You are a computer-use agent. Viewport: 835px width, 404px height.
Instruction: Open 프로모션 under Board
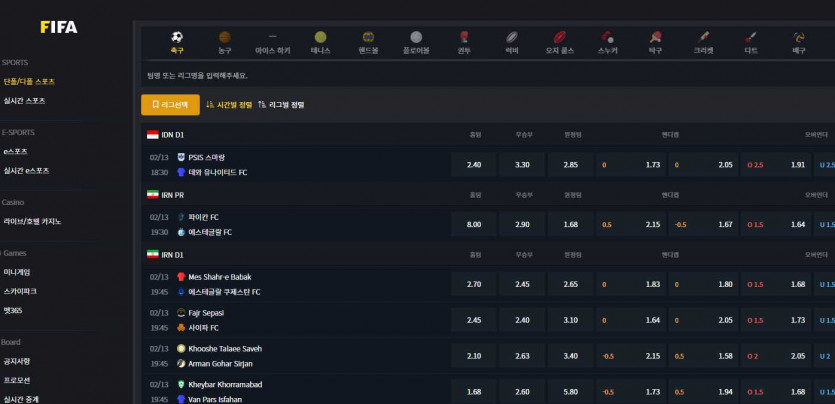click(x=17, y=380)
